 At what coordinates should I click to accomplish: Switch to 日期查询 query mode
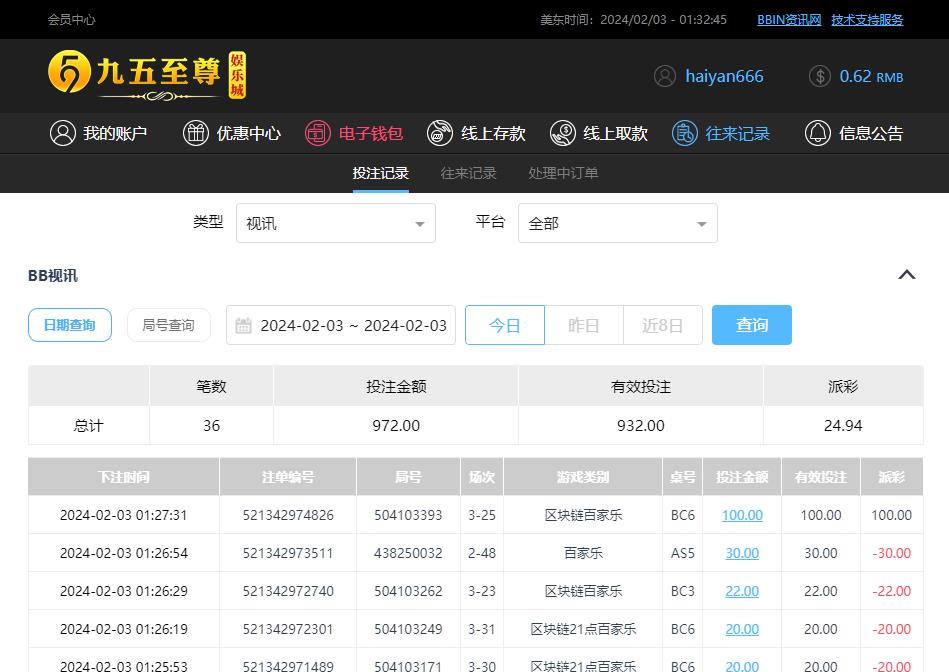tap(70, 325)
